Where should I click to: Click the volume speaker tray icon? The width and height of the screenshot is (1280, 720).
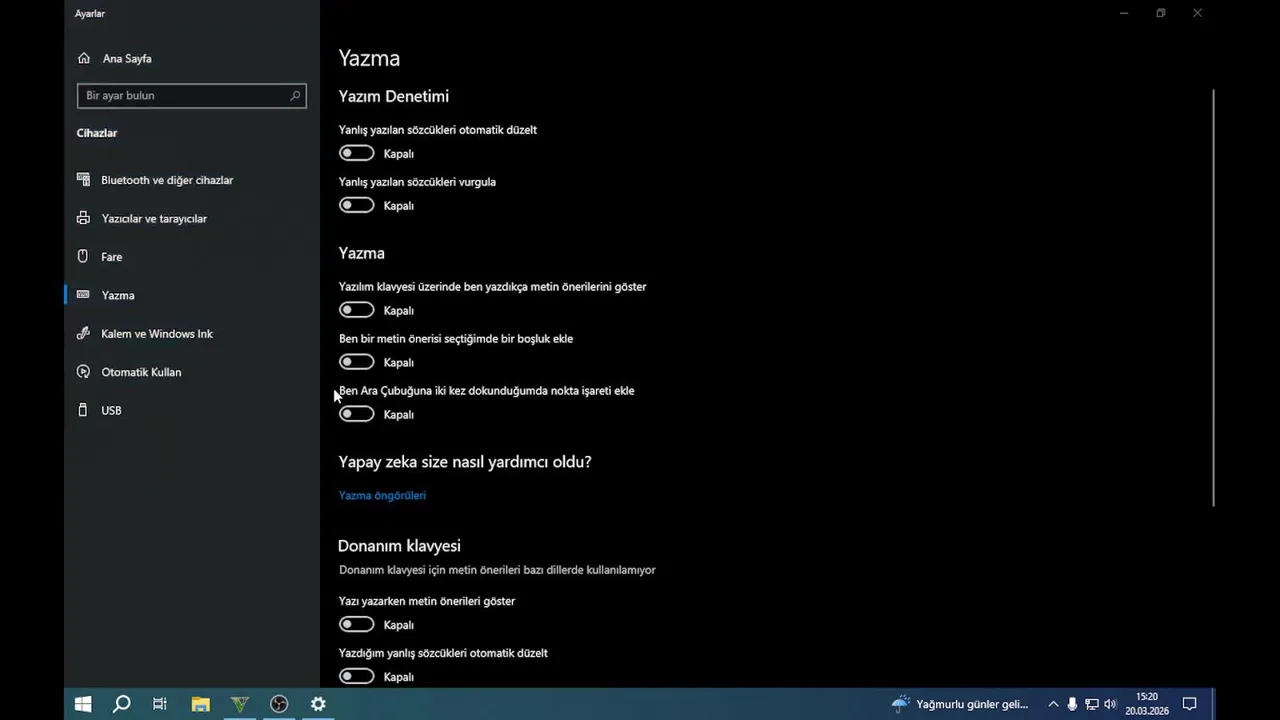click(x=1110, y=704)
